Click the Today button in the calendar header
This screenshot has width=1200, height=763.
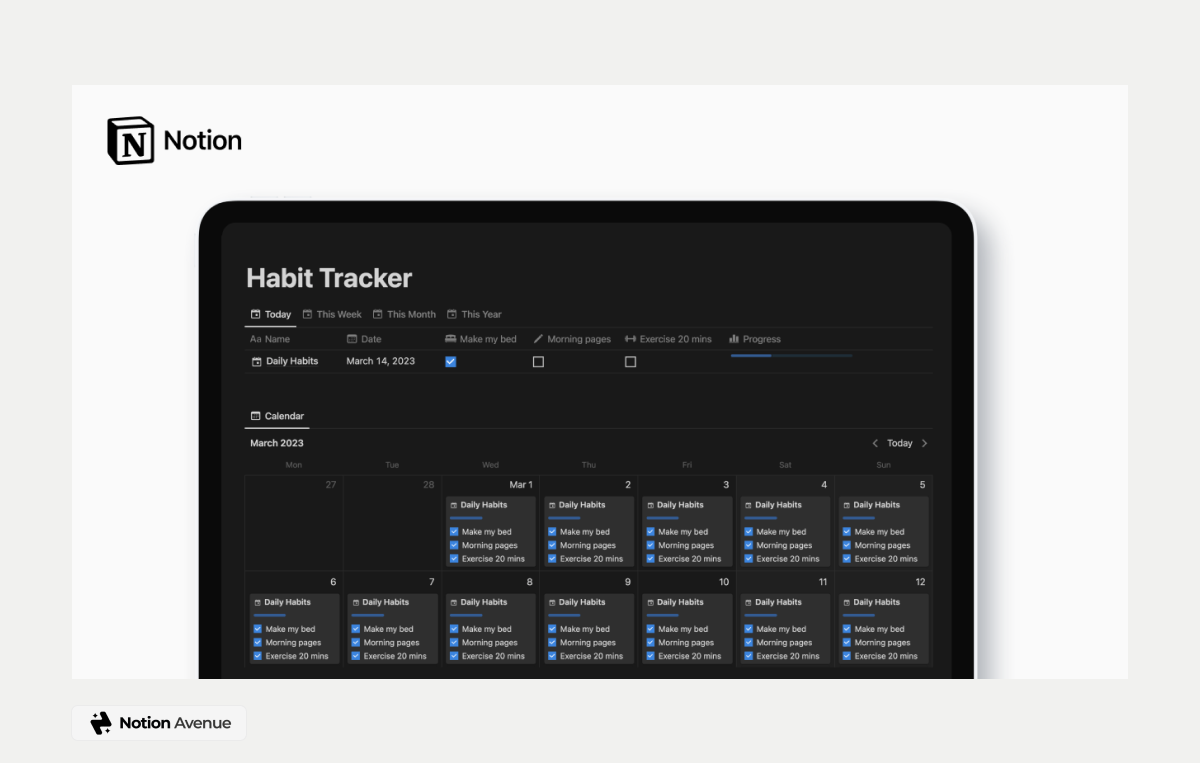coord(899,443)
